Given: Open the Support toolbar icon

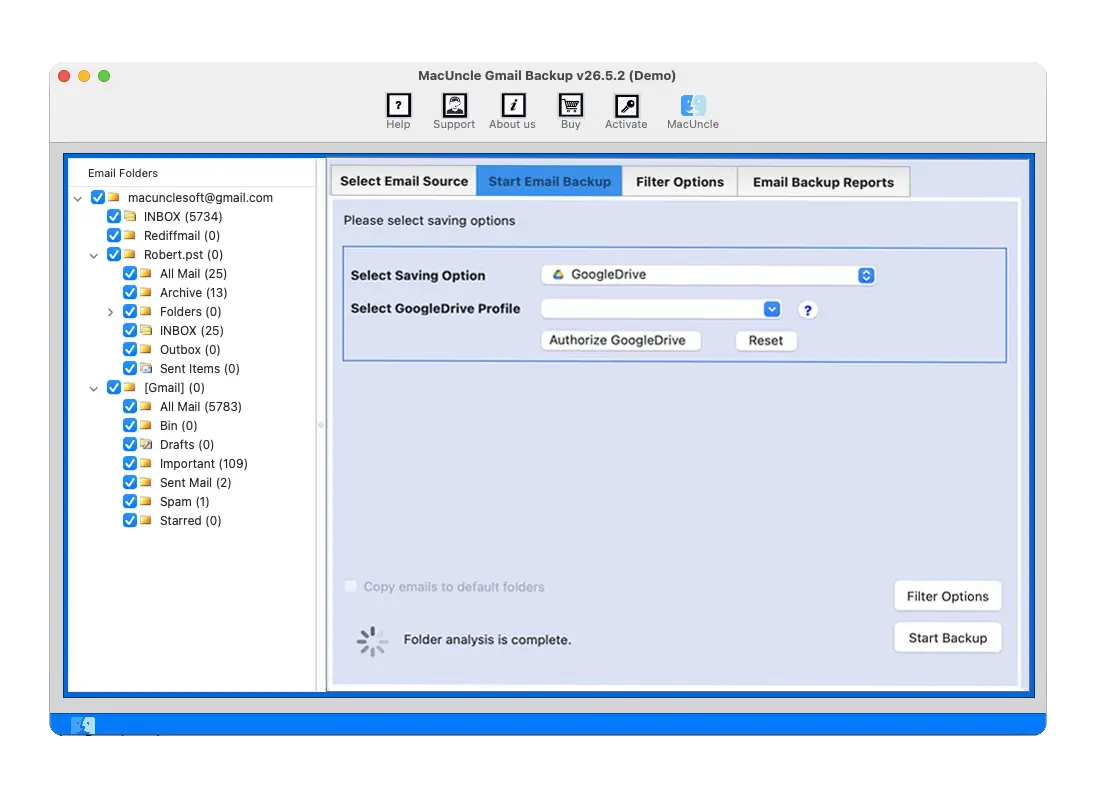Looking at the screenshot, I should coord(454,106).
